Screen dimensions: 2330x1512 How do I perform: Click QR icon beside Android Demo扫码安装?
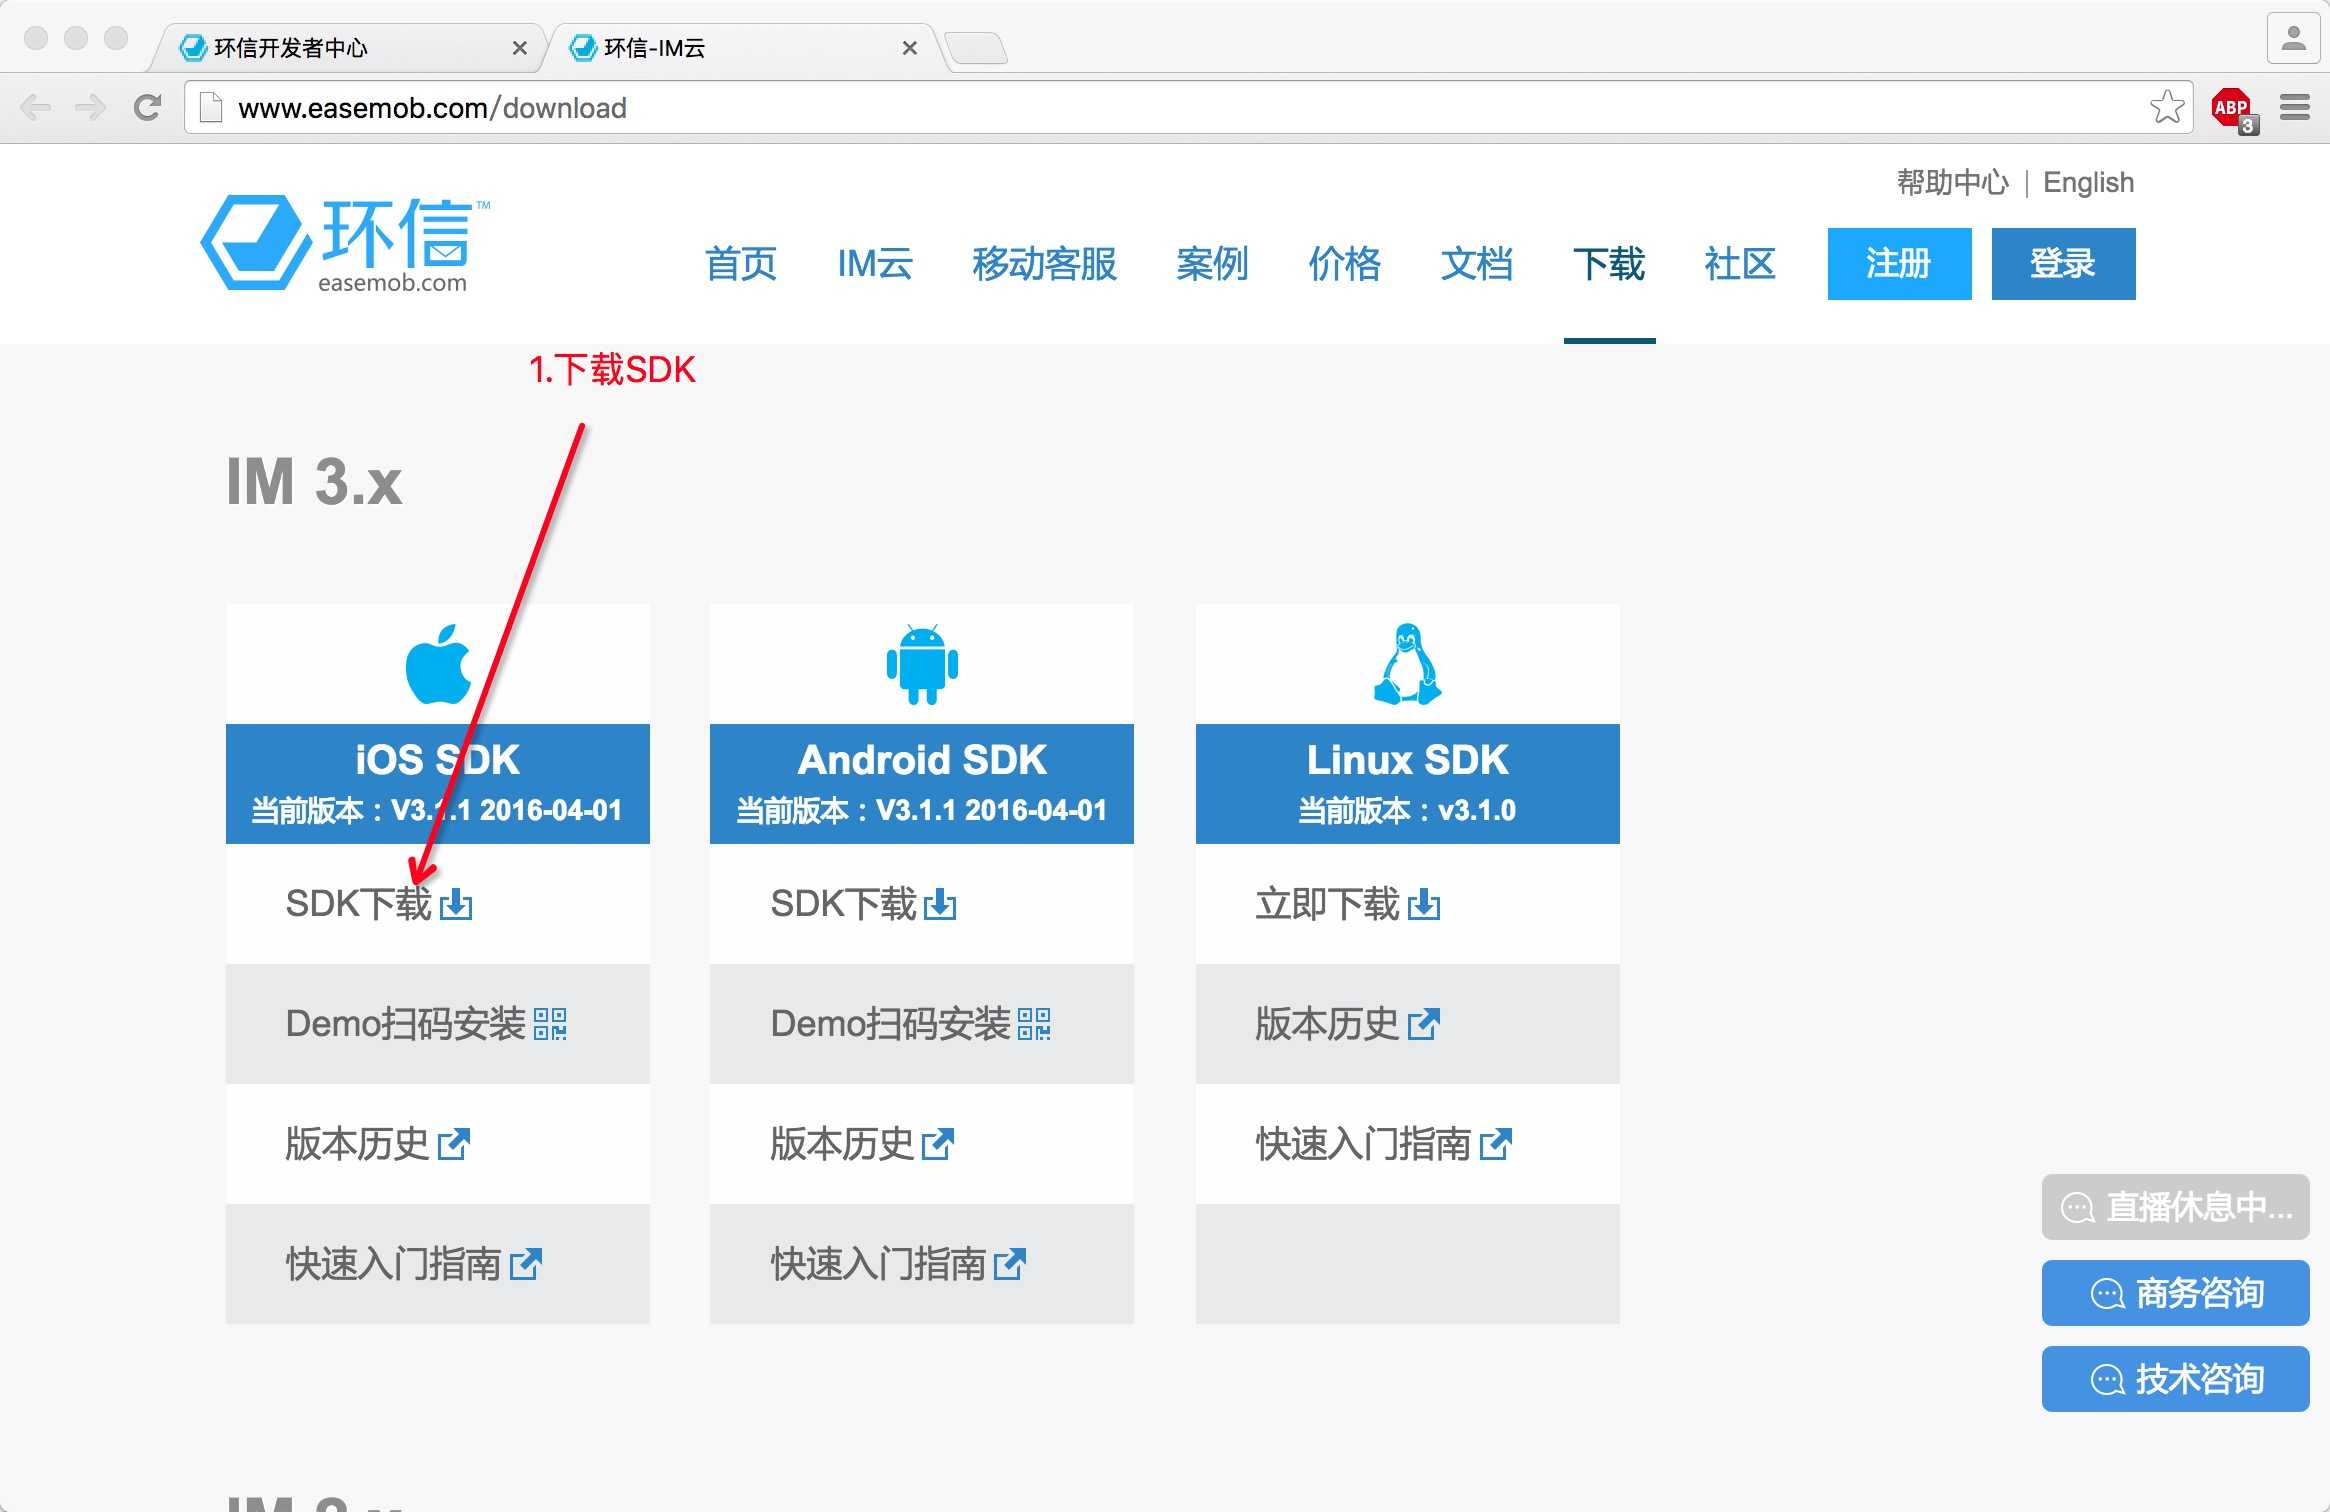point(1034,1024)
